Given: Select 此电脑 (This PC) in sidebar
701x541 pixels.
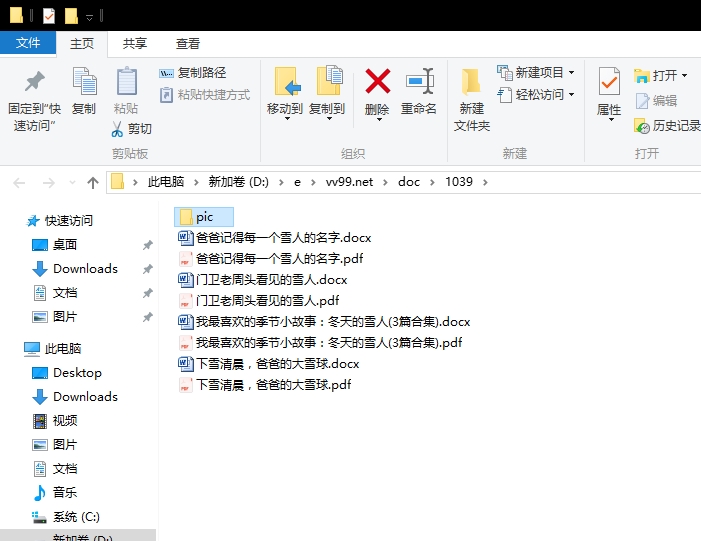Looking at the screenshot, I should click(53, 348).
